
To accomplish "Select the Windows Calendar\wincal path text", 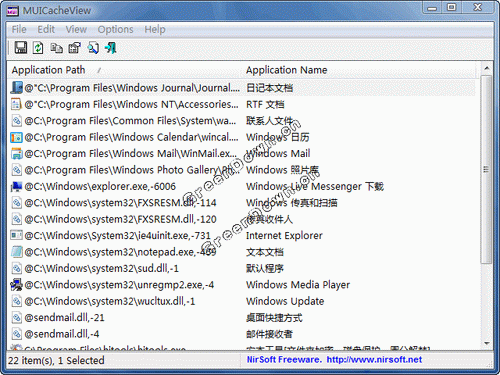I will pyautogui.click(x=131, y=137).
